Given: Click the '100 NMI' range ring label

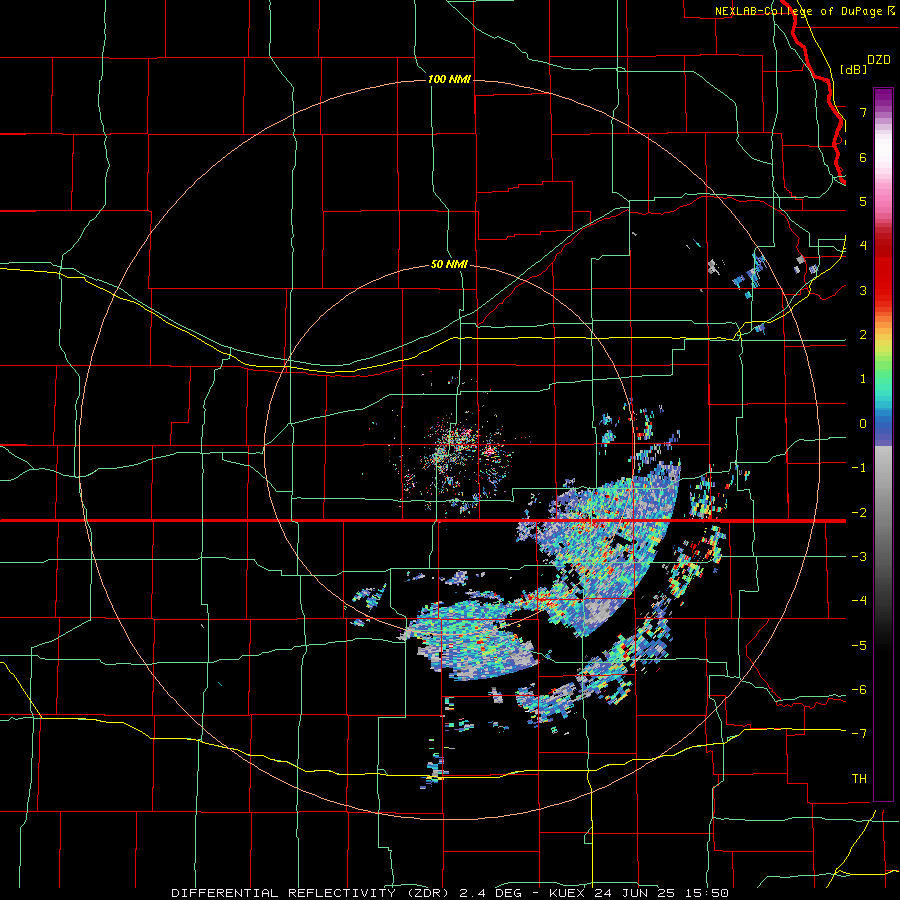Looking at the screenshot, I should (449, 79).
